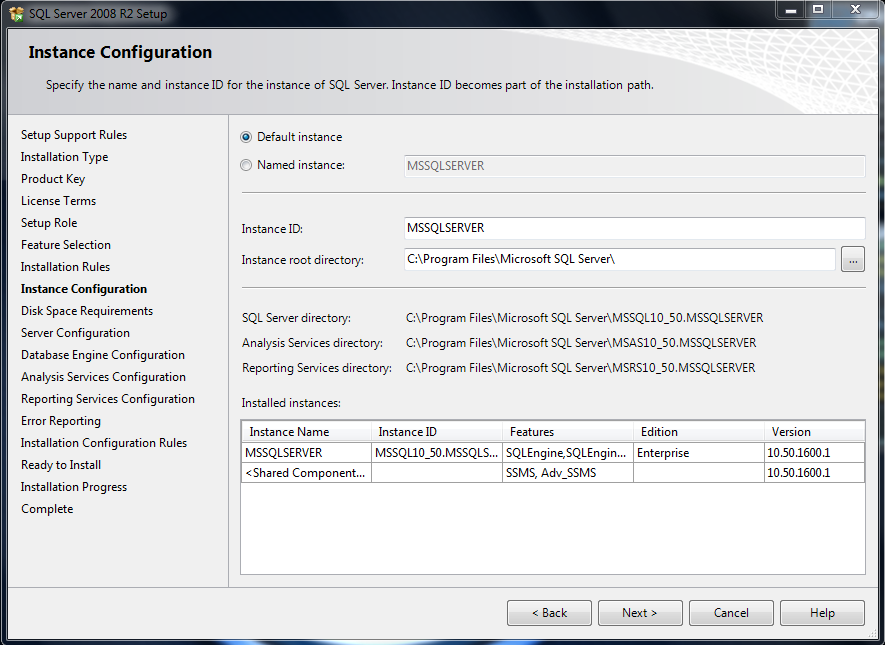This screenshot has height=645, width=885.
Task: Click the Product Key step
Action: pyautogui.click(x=53, y=179)
